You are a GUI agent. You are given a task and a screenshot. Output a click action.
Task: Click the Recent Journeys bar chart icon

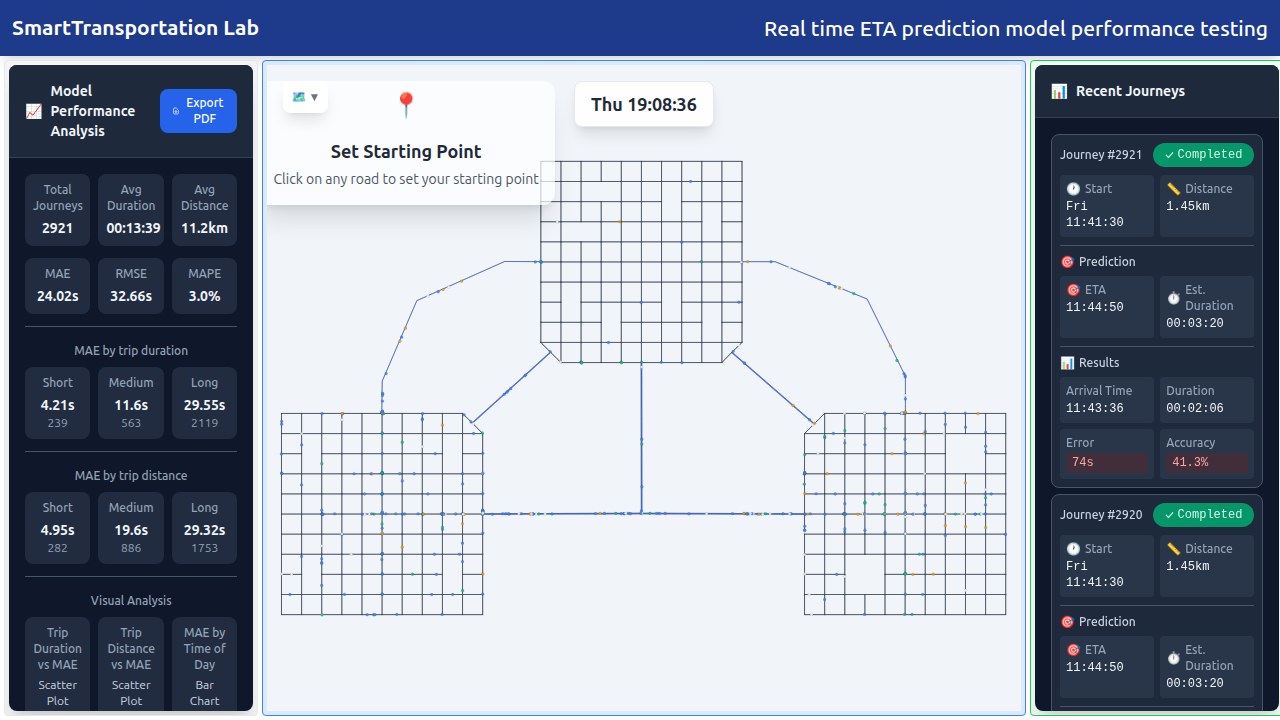point(1059,91)
